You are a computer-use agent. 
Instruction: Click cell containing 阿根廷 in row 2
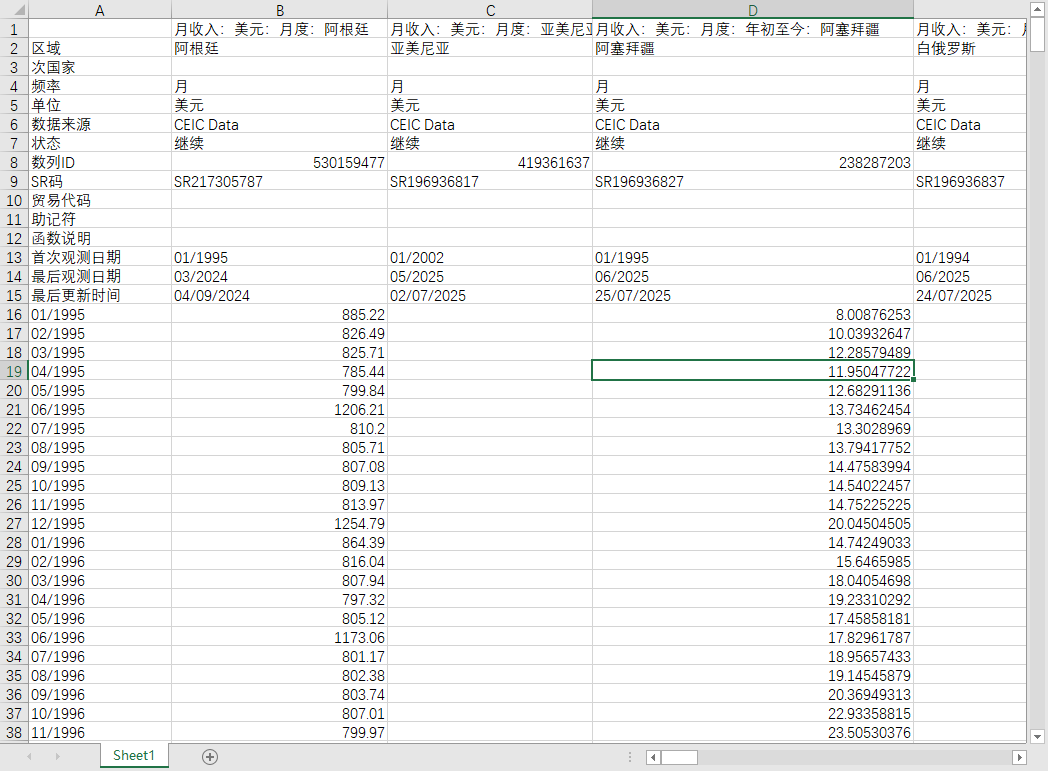tap(279, 48)
